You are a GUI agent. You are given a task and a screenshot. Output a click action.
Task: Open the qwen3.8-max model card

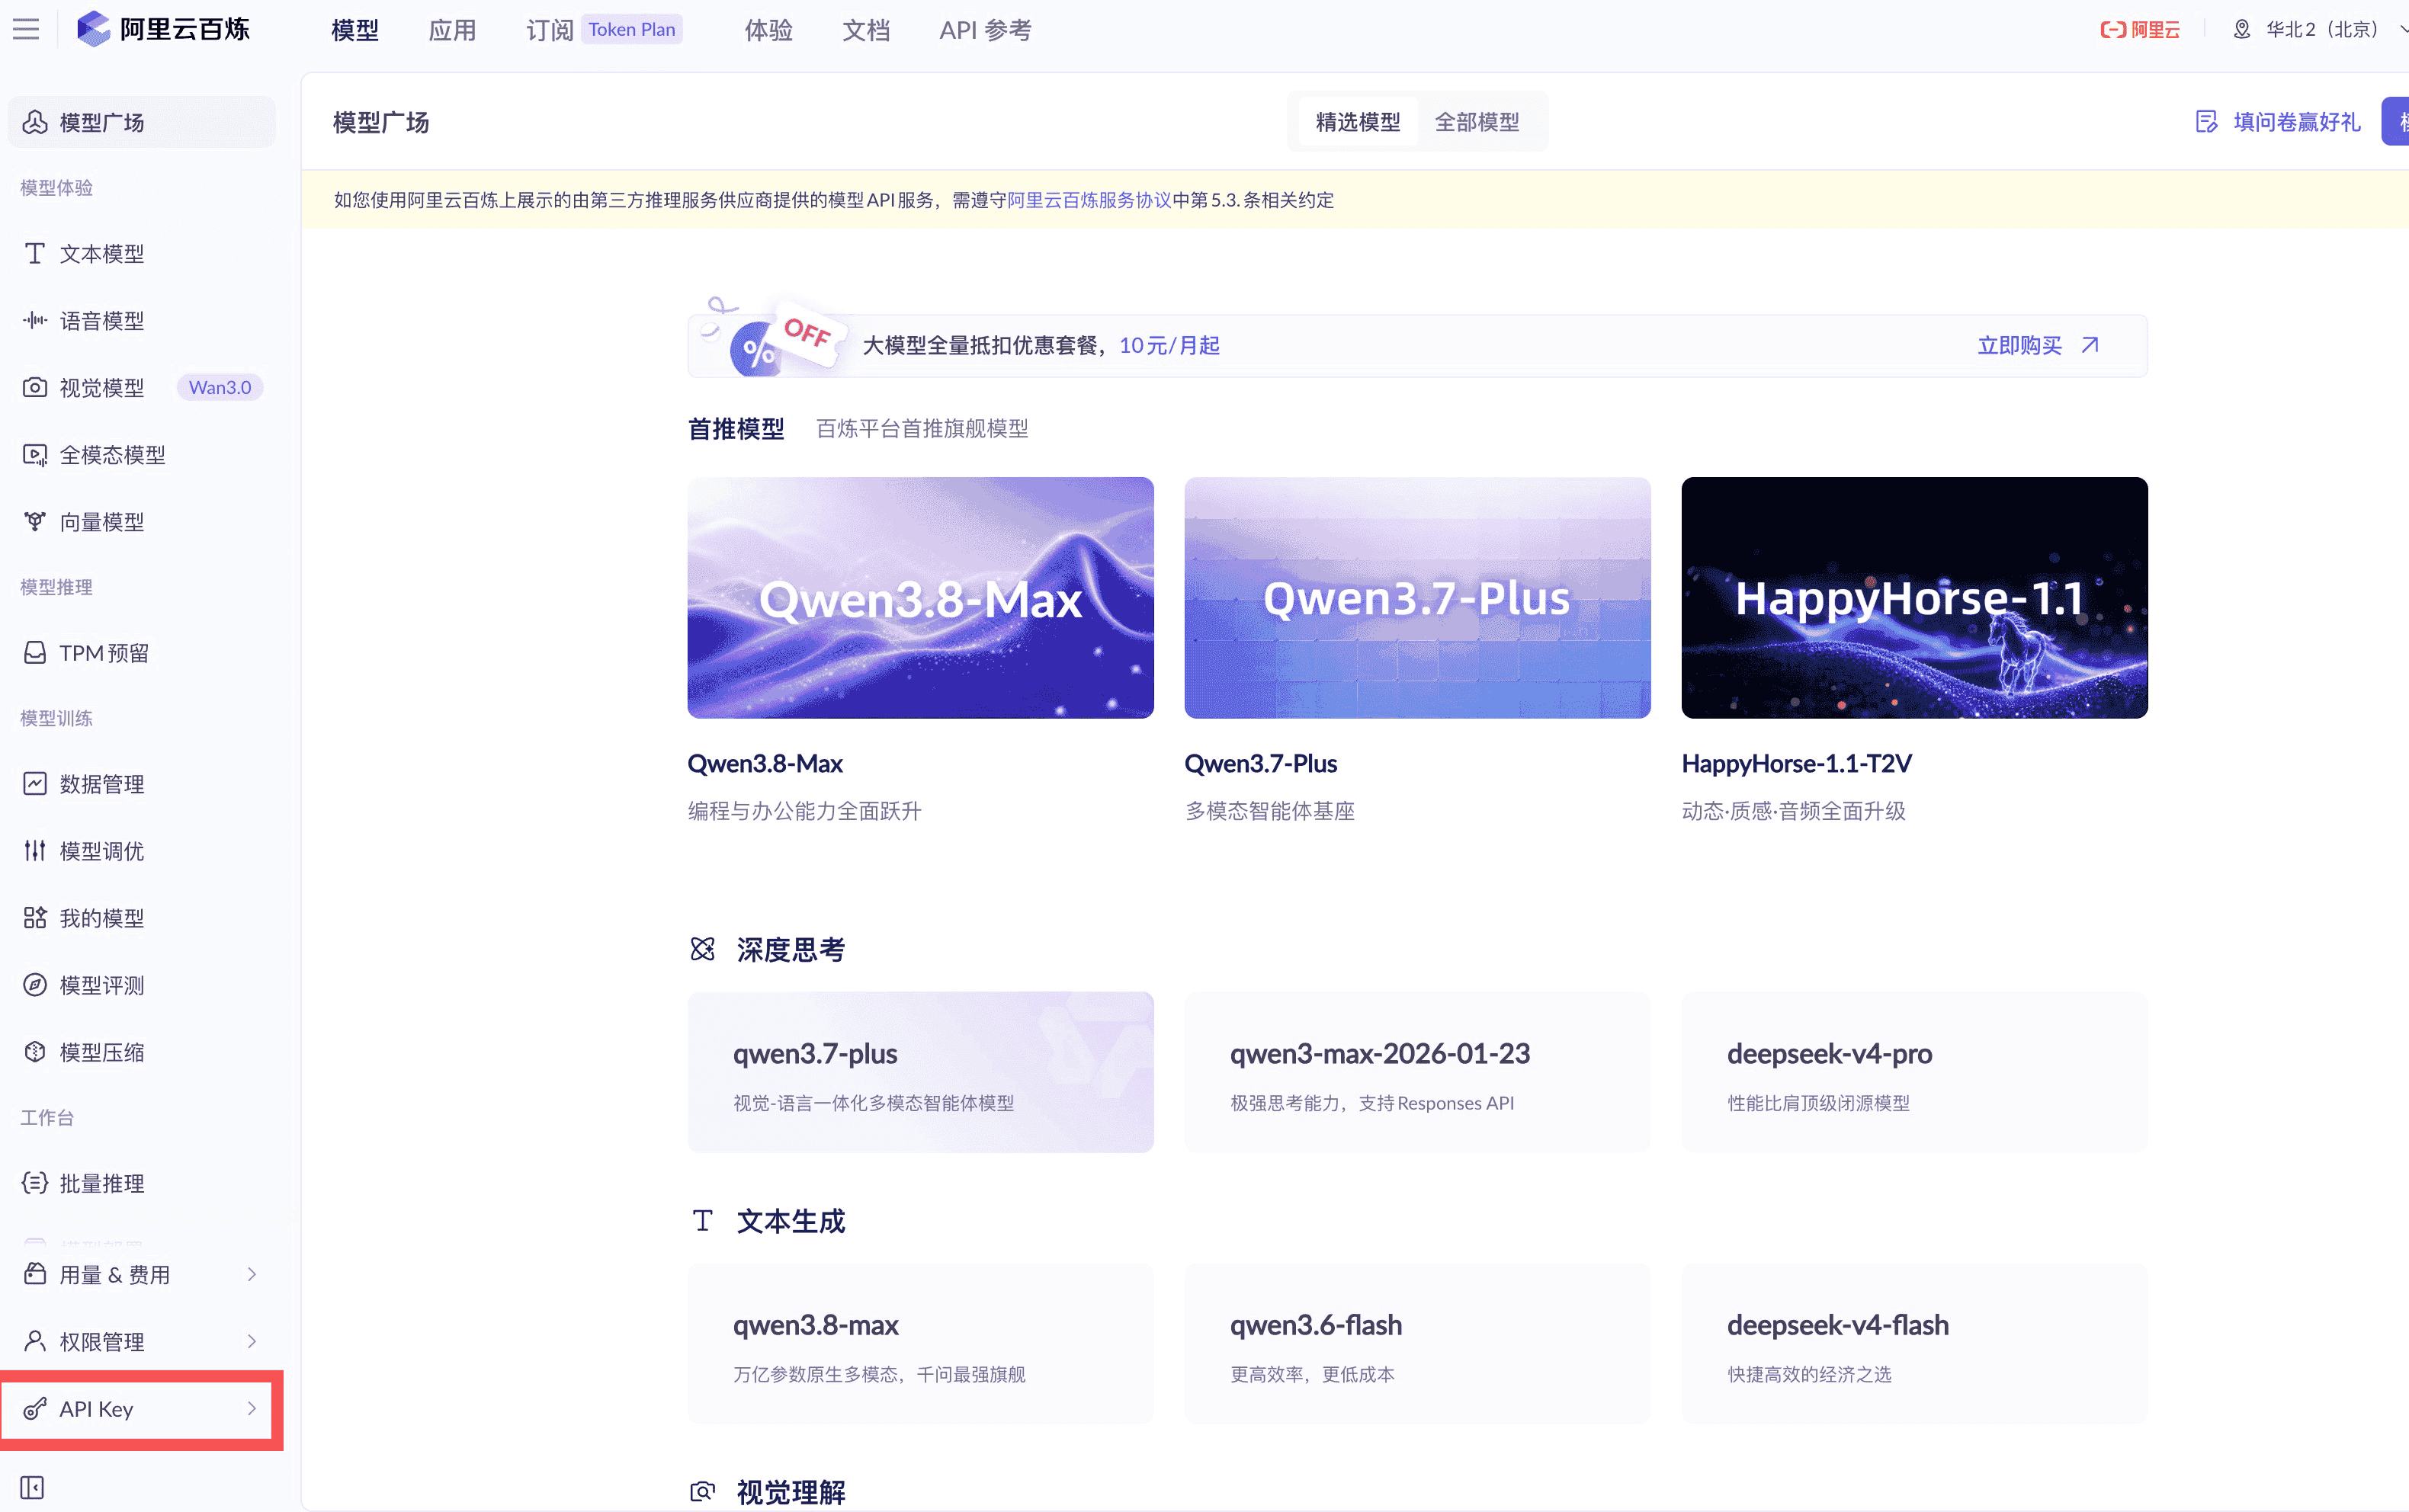click(x=920, y=1344)
